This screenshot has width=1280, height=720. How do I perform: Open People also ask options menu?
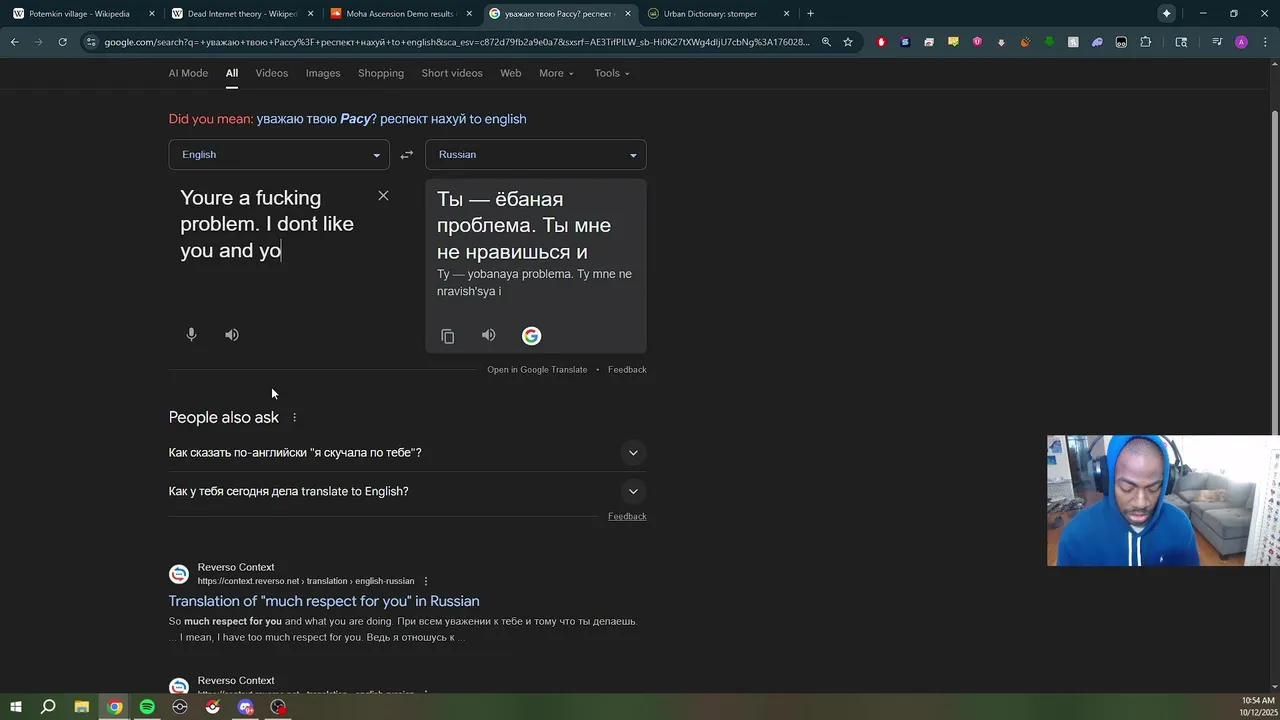tap(294, 417)
